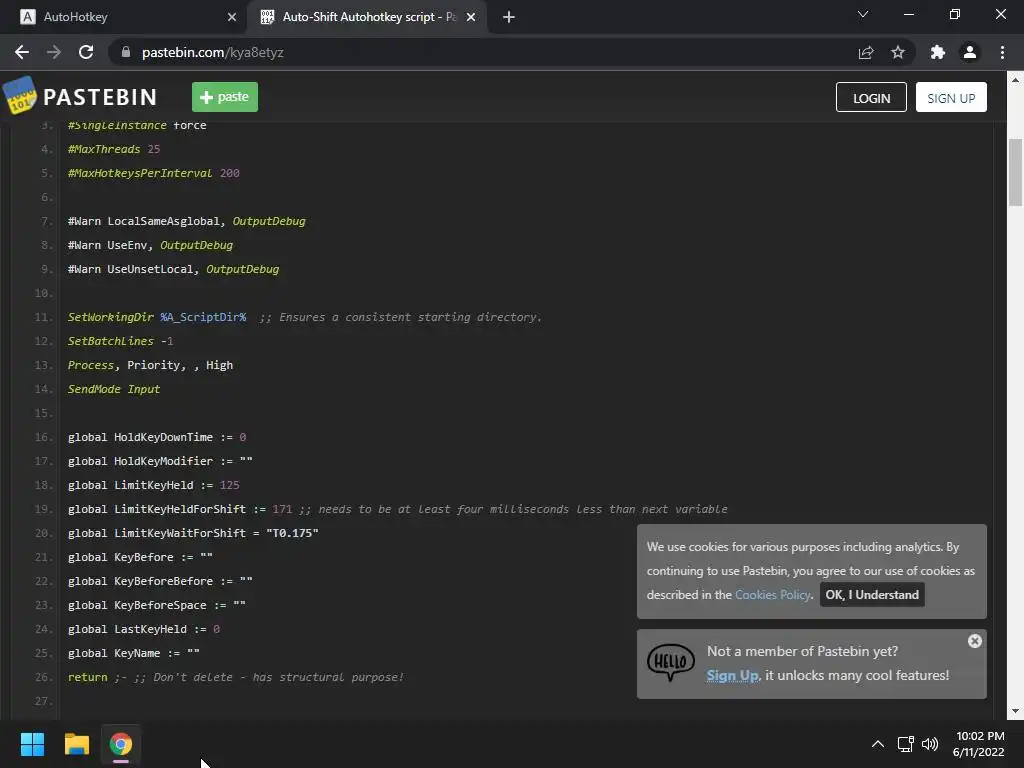Click the SIGN UP button

click(x=951, y=97)
